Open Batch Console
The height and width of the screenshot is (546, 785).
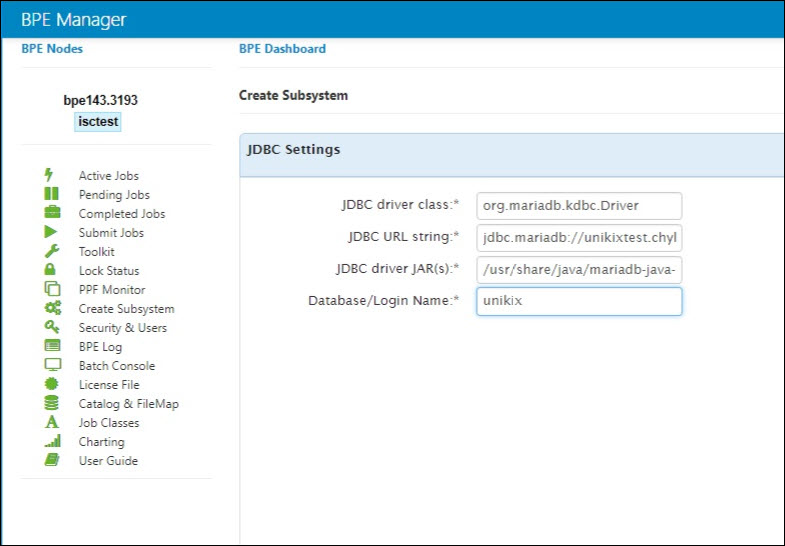[x=117, y=366]
